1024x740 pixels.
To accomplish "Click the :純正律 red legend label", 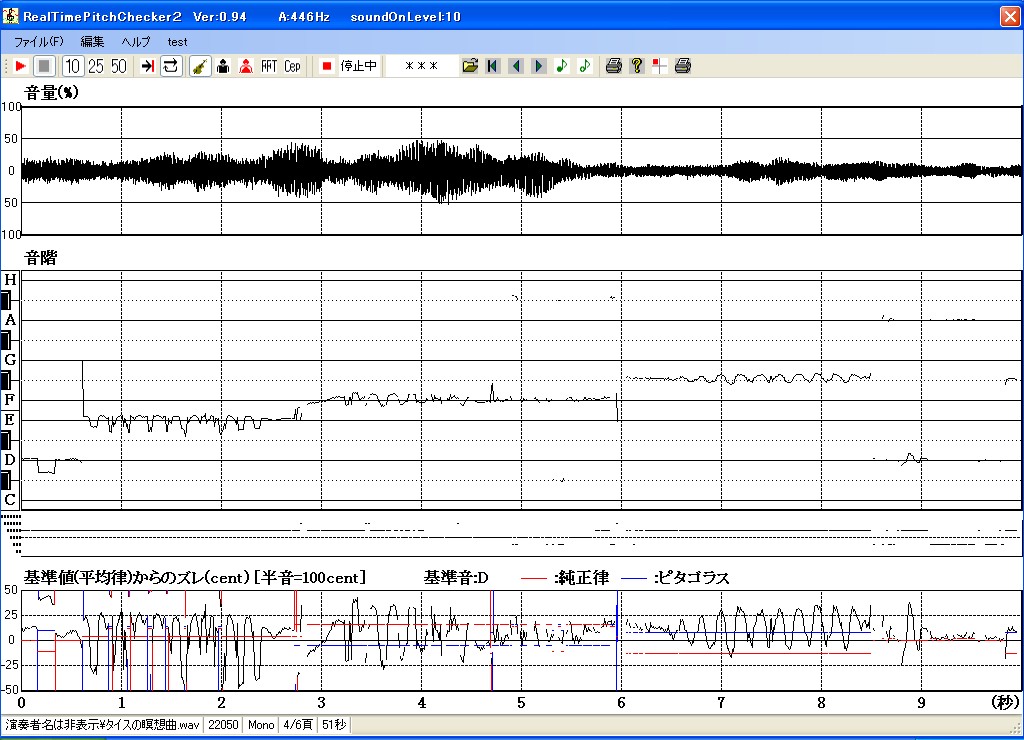I will (x=581, y=577).
